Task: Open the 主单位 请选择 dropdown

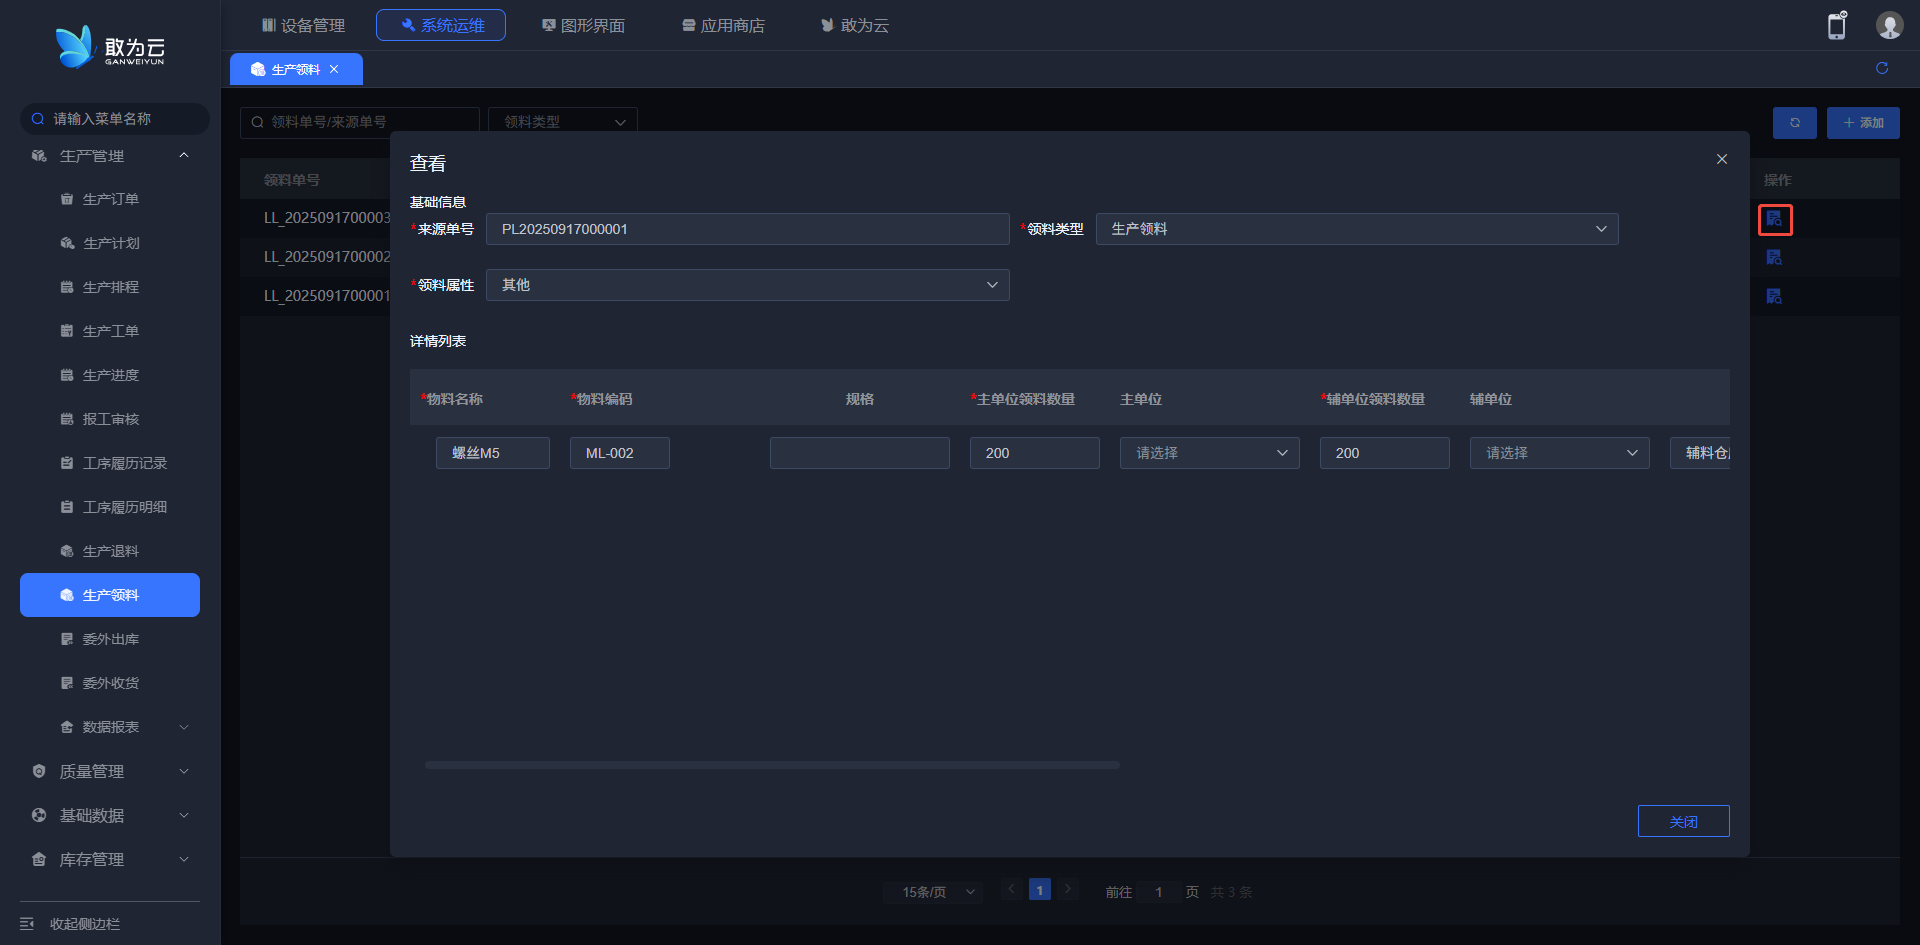Action: [x=1209, y=453]
